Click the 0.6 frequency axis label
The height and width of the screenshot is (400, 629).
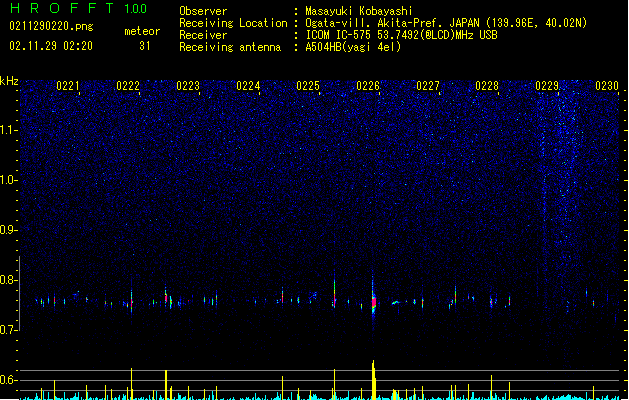point(9,380)
